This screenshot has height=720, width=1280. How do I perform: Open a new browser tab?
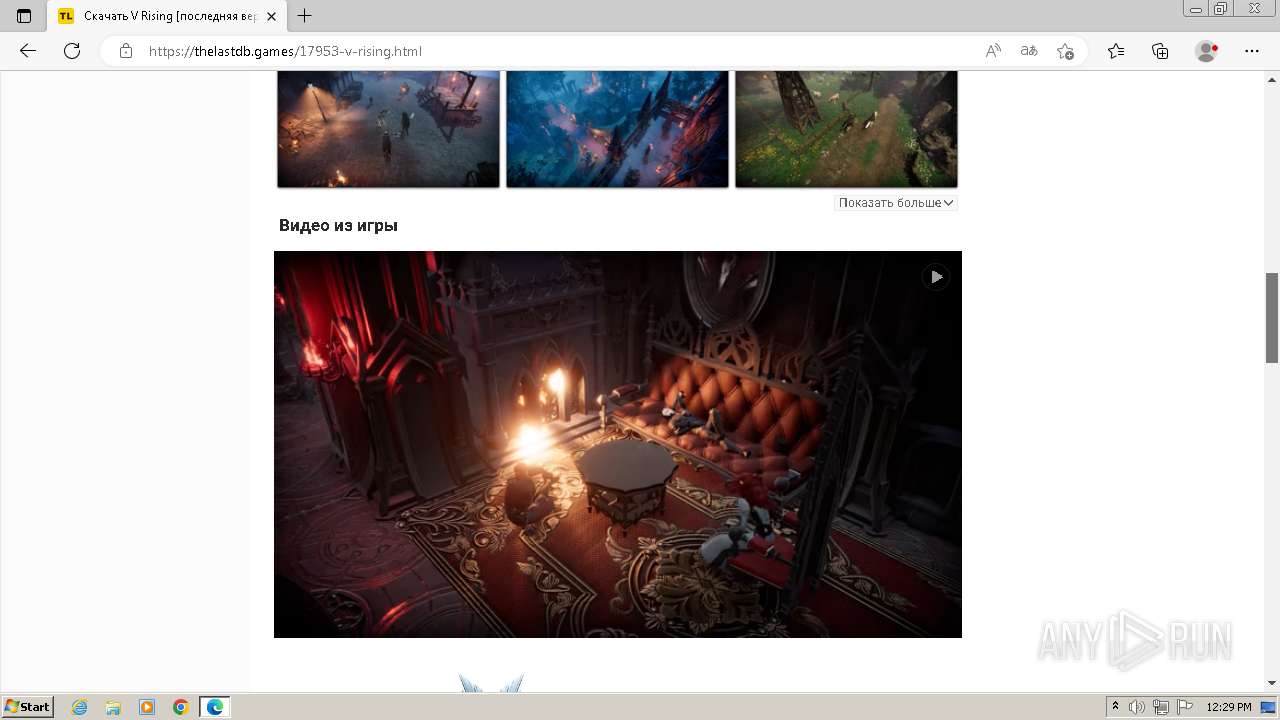(x=305, y=16)
